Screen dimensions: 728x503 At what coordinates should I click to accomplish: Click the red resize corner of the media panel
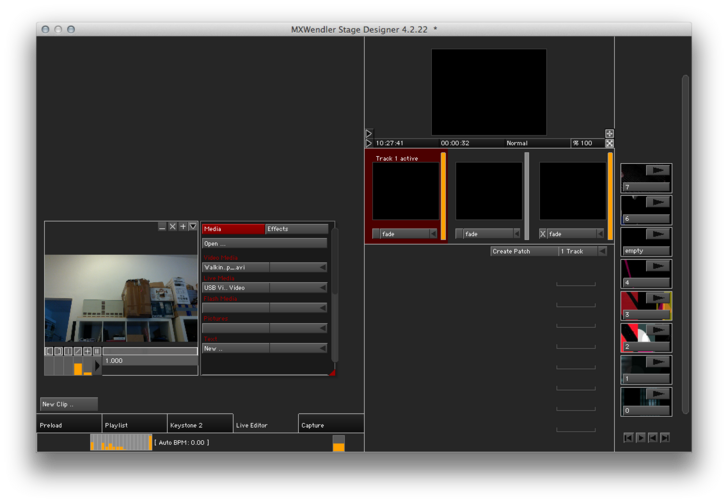[332, 372]
